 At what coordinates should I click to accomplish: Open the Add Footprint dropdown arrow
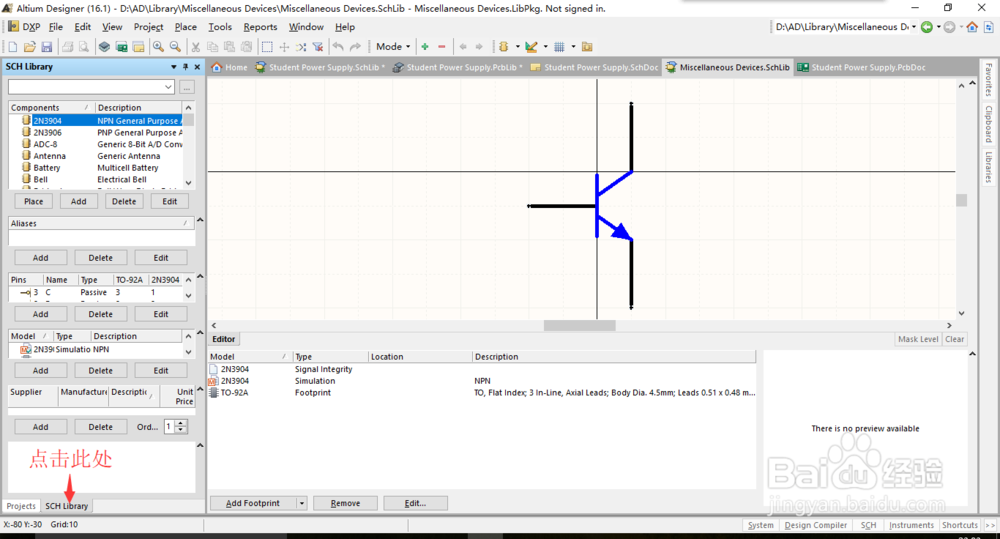coord(302,503)
